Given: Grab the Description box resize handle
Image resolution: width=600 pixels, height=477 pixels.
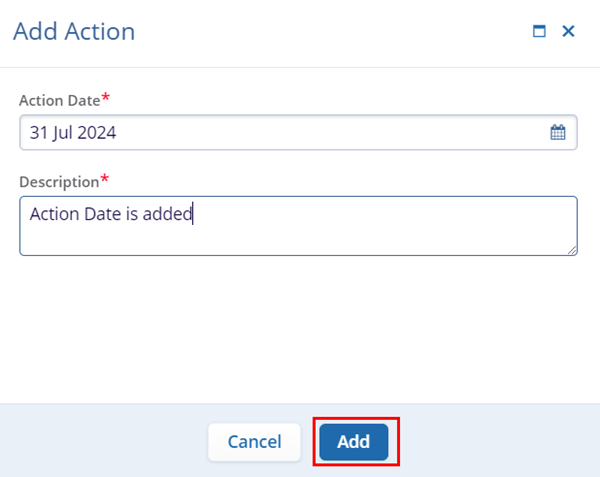Looking at the screenshot, I should coord(572,250).
